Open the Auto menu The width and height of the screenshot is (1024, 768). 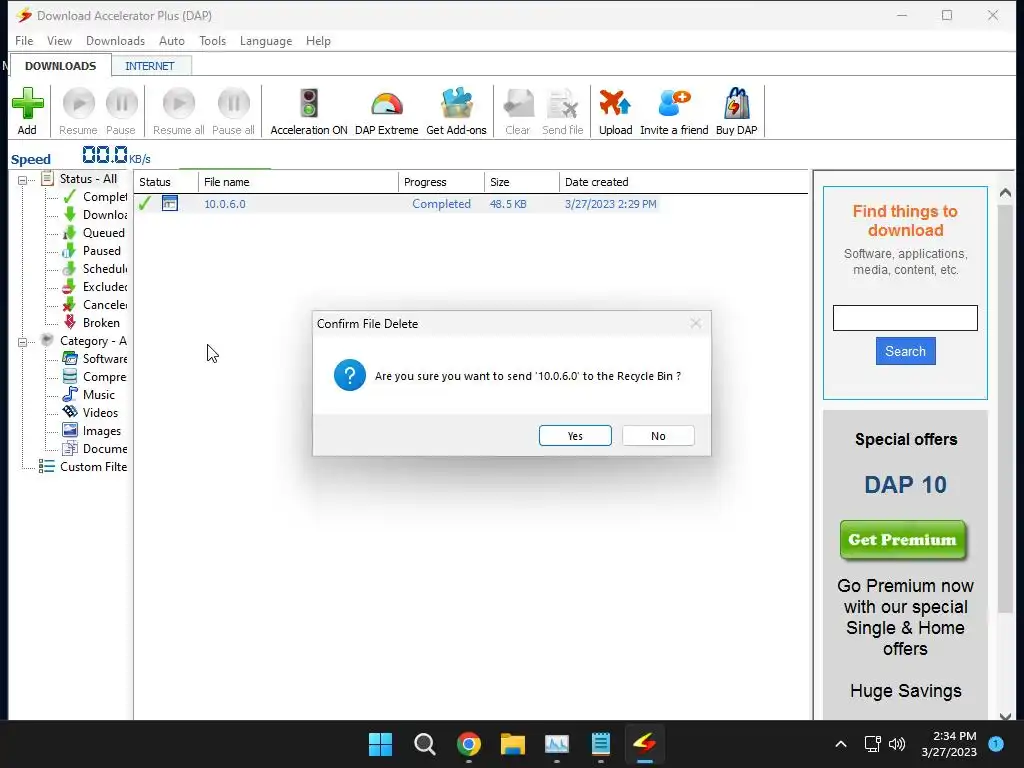click(x=172, y=40)
